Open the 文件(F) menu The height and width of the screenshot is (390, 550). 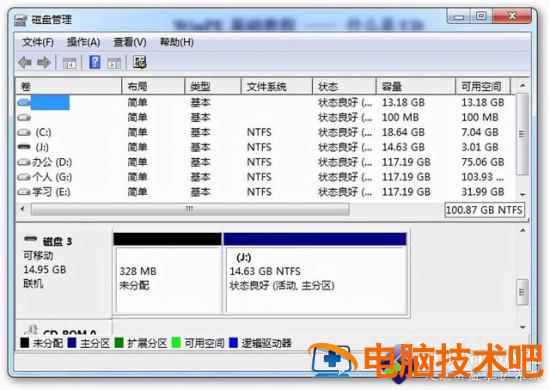[38, 42]
